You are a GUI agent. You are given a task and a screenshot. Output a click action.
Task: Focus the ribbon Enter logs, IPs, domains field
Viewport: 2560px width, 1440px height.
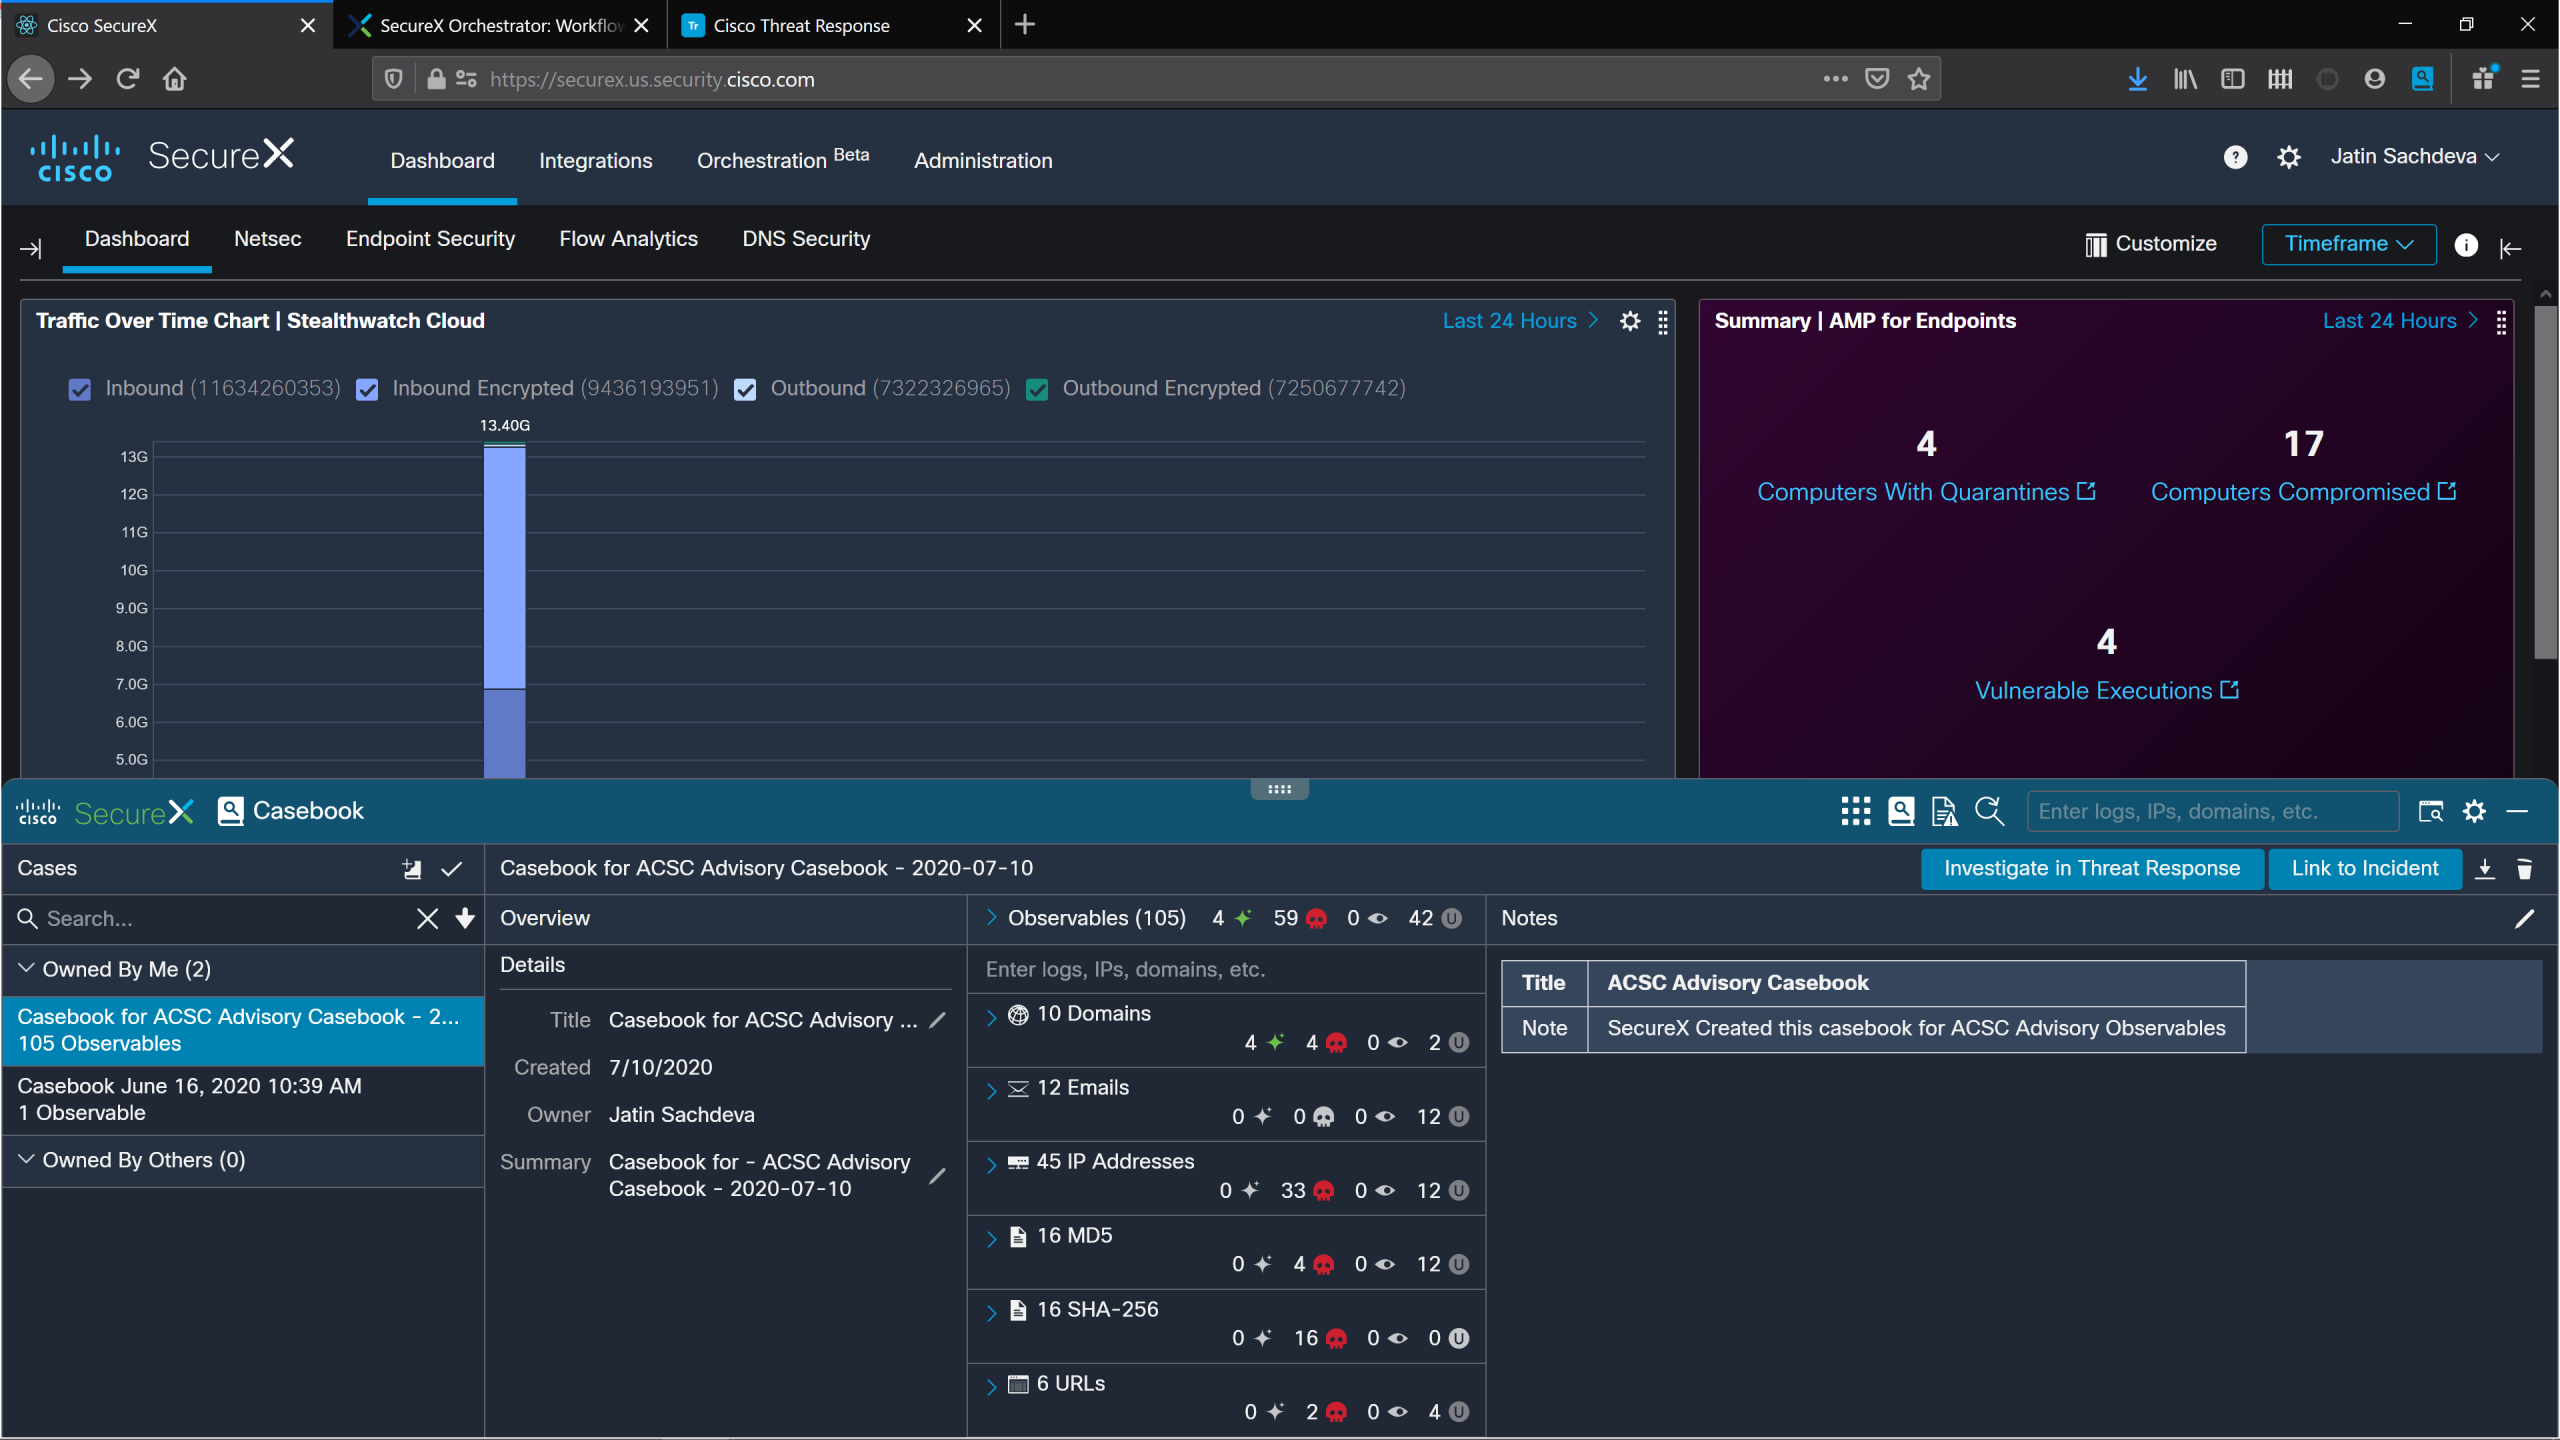(x=2212, y=811)
